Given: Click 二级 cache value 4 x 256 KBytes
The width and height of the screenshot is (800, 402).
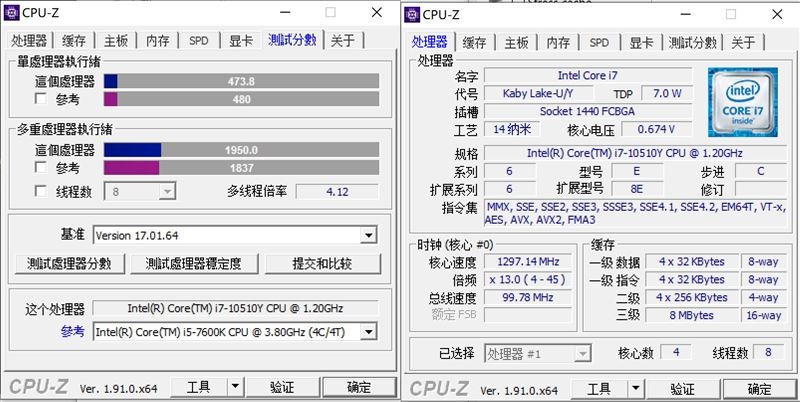Looking at the screenshot, I should tap(691, 297).
